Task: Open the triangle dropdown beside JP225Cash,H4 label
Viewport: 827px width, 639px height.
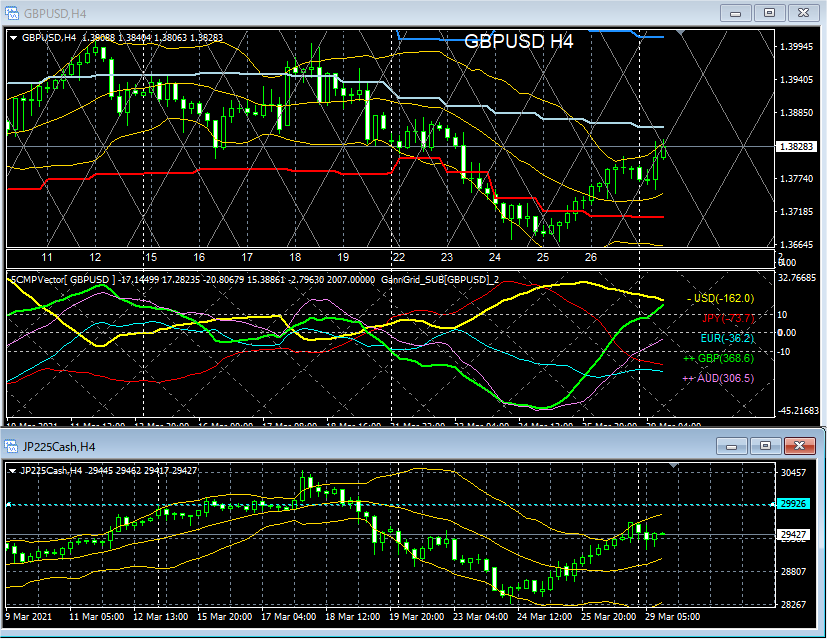Action: (x=13, y=471)
